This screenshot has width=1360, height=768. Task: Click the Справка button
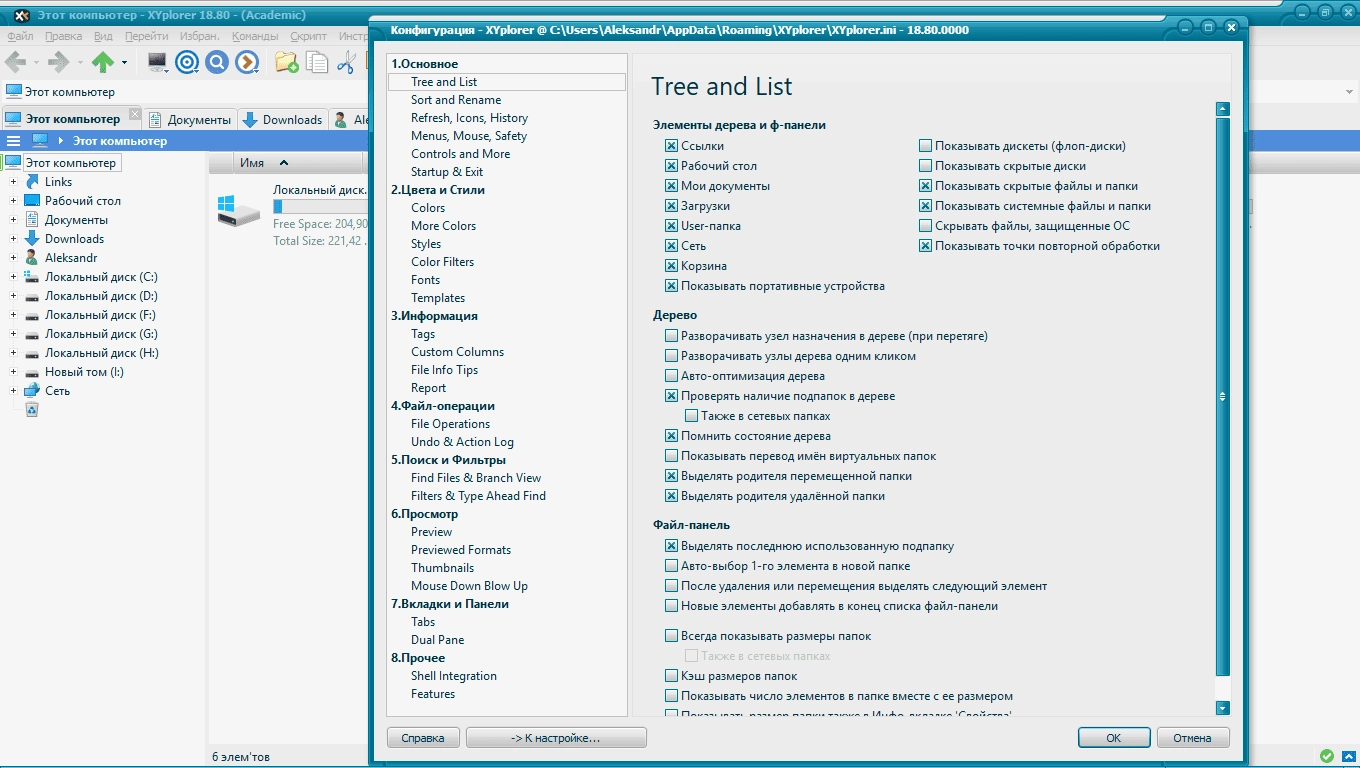(x=423, y=738)
